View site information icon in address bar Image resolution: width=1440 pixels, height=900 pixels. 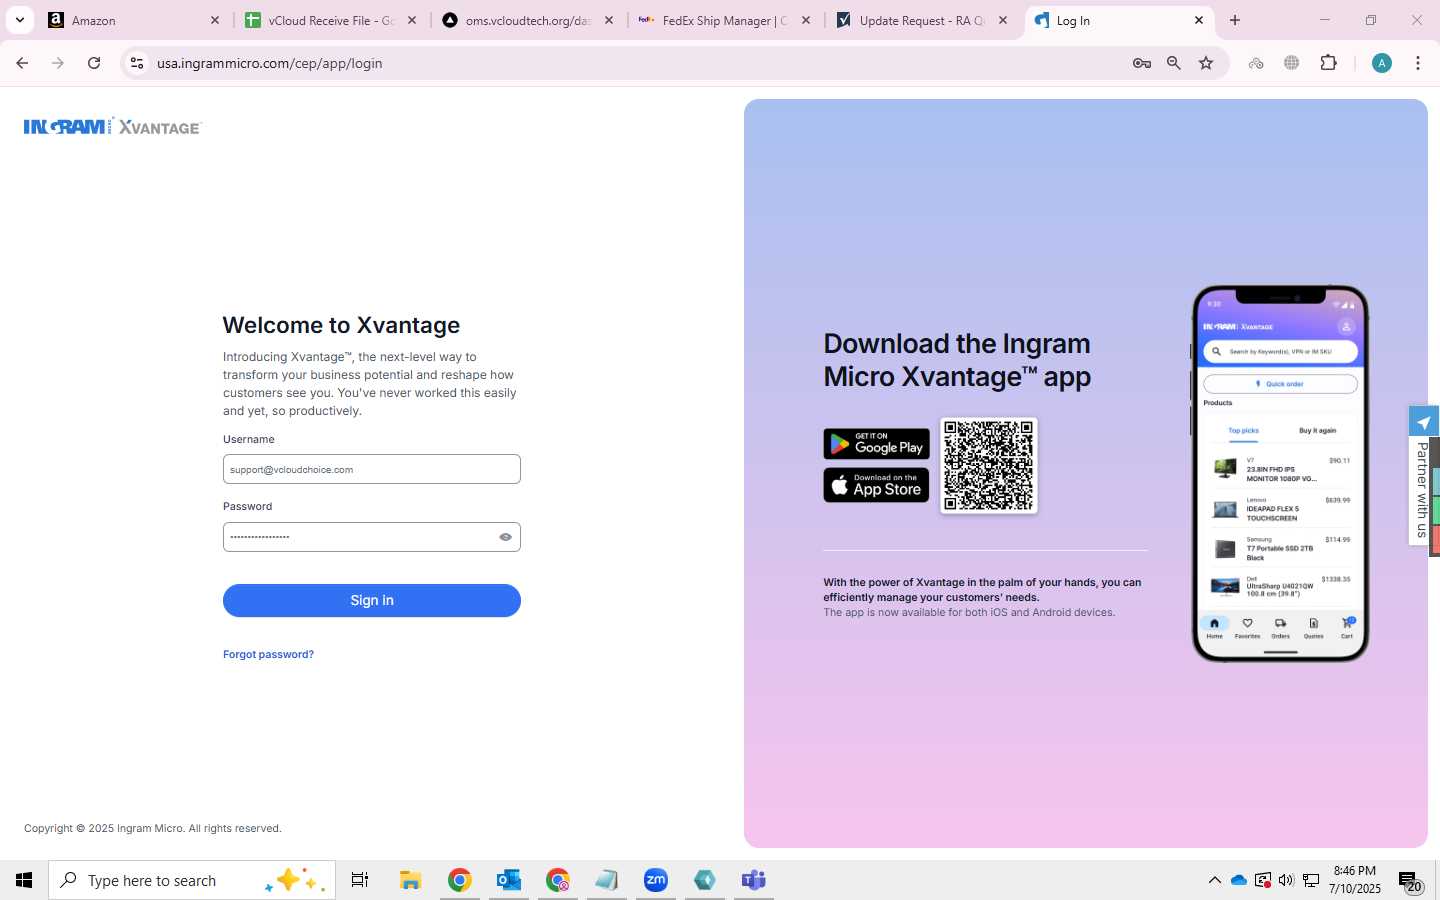(x=137, y=63)
